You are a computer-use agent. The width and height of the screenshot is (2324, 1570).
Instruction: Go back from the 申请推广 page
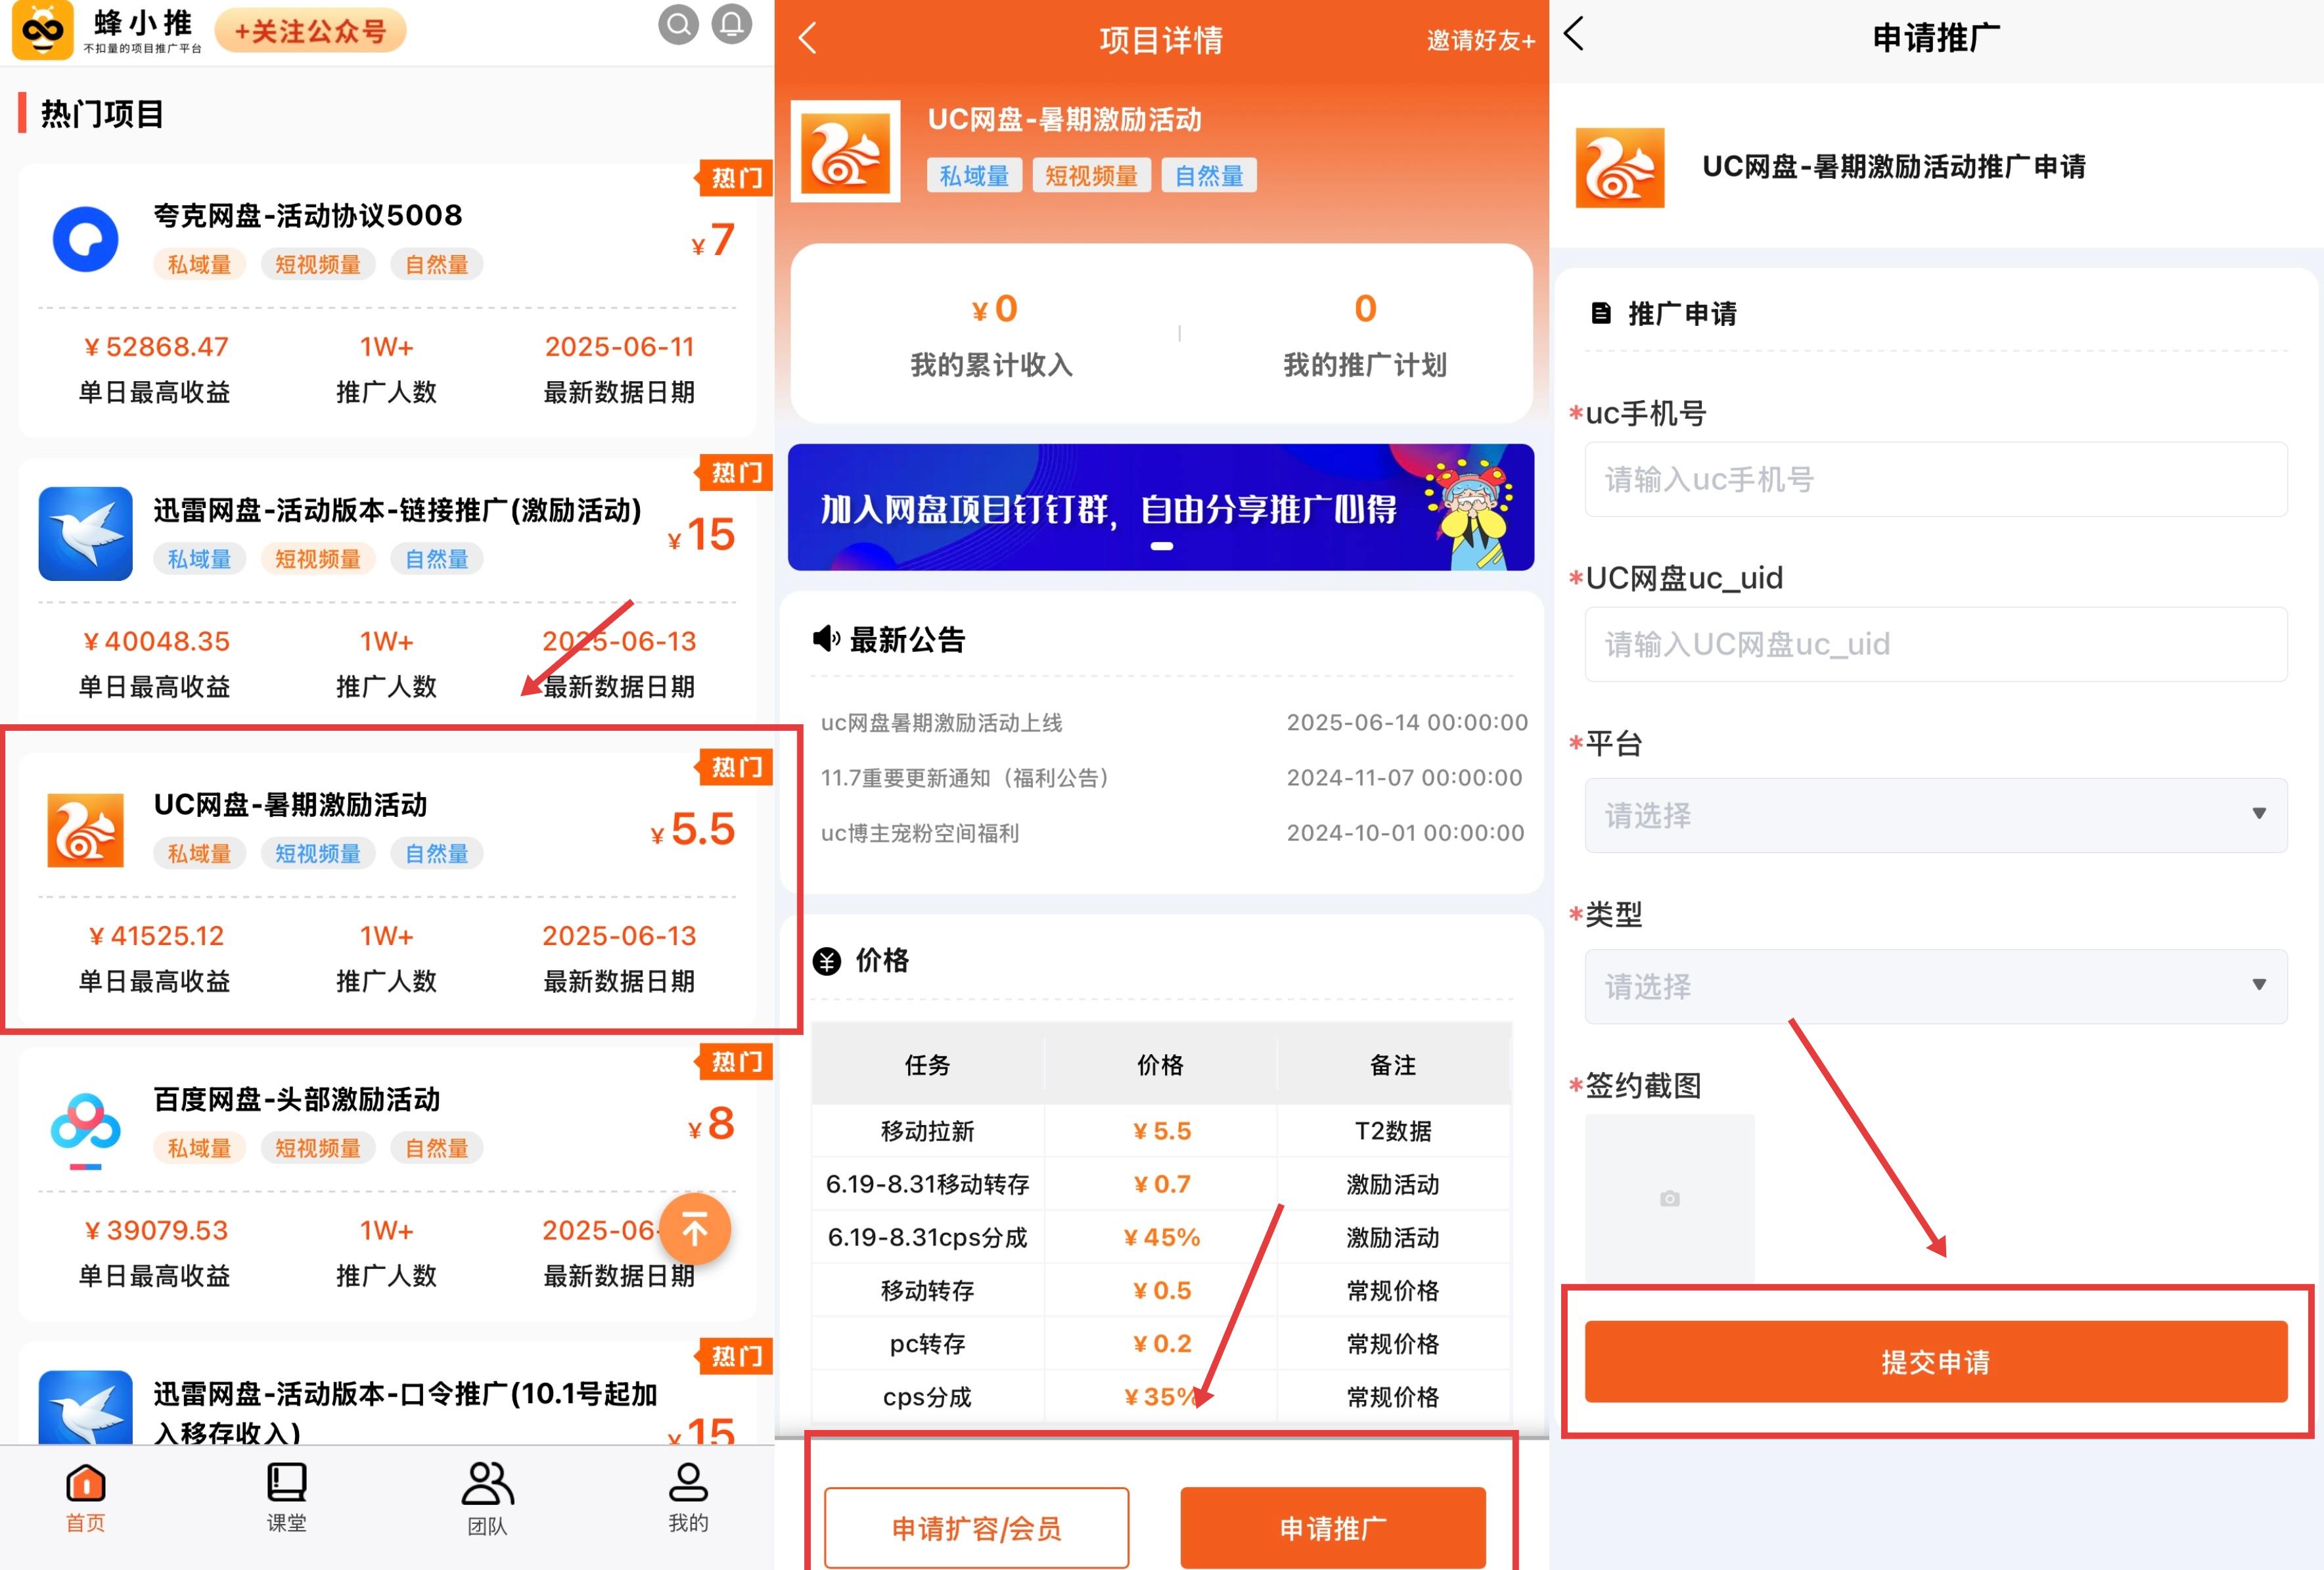pos(1574,34)
